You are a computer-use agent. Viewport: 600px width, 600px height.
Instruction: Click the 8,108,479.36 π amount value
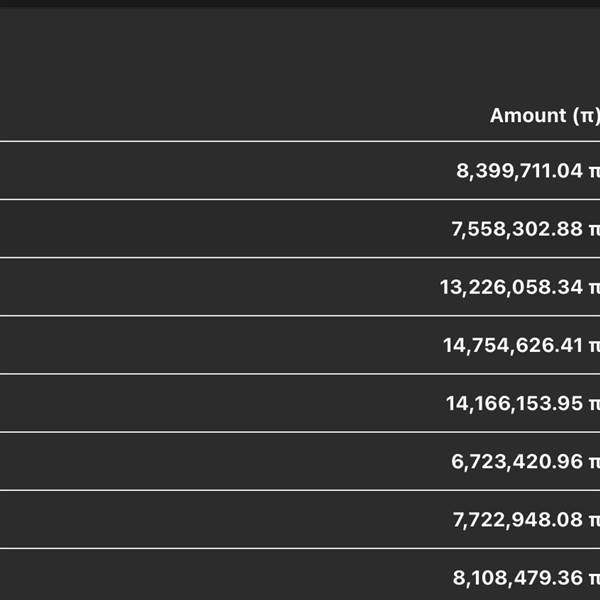[527, 578]
